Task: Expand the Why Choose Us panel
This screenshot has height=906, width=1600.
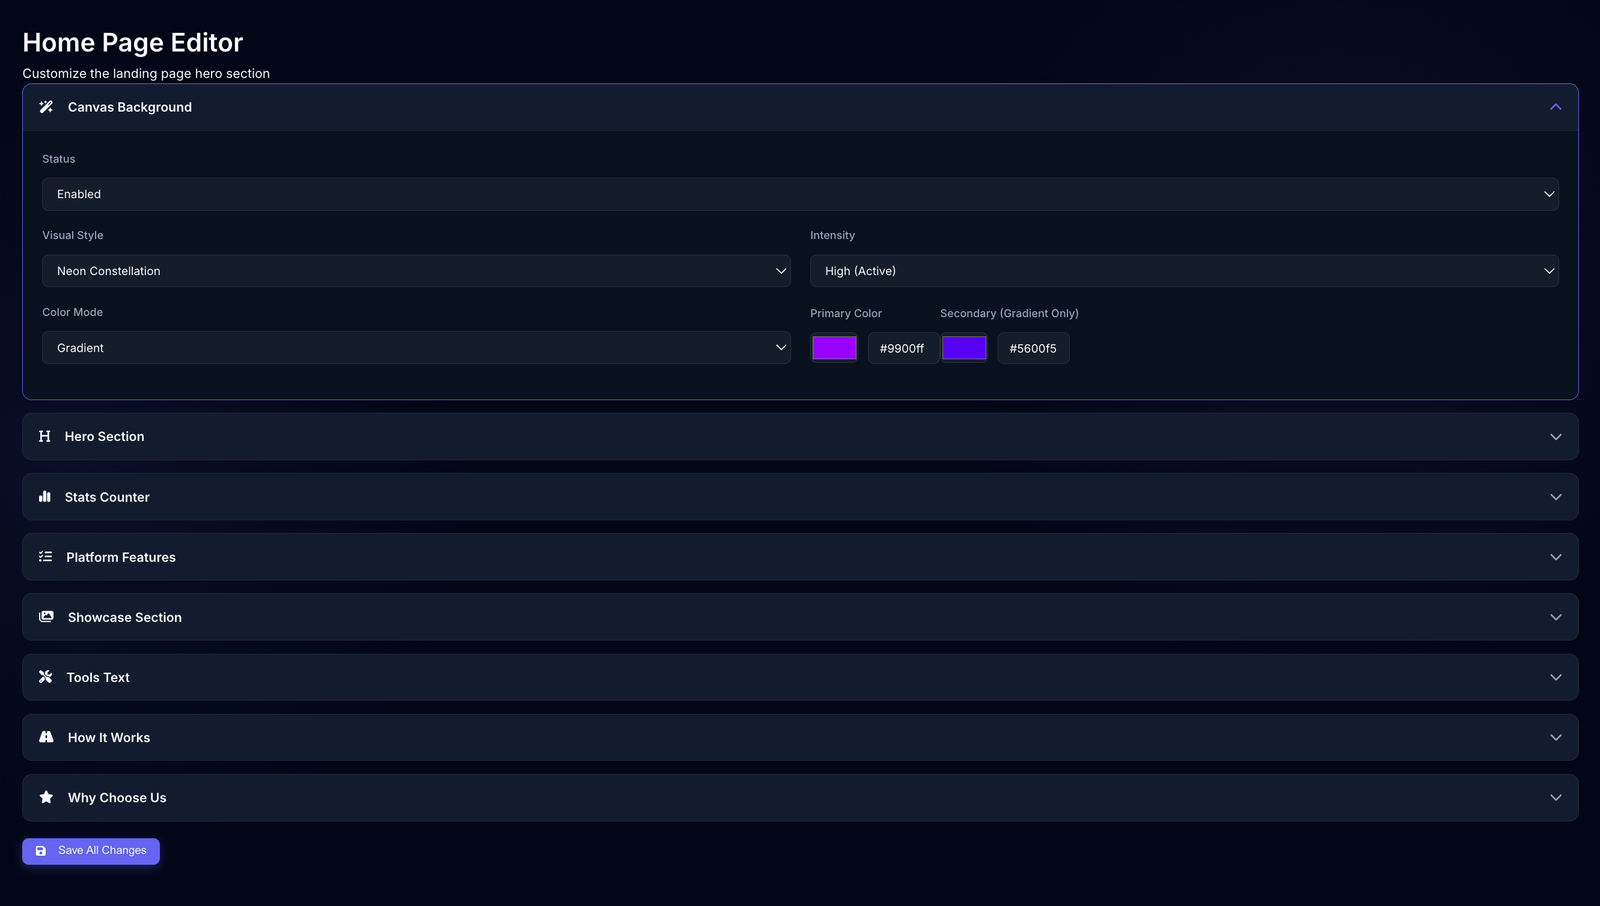Action: click(x=1555, y=797)
